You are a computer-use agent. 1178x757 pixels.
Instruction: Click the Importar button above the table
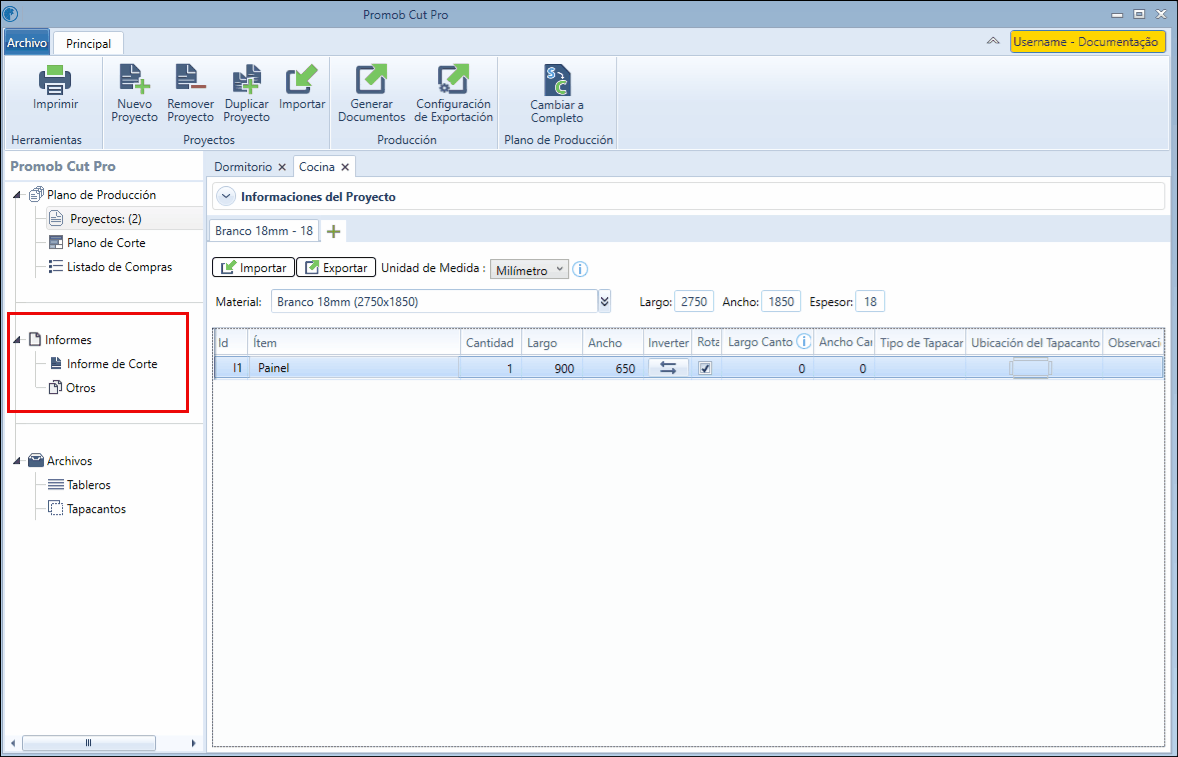(253, 267)
